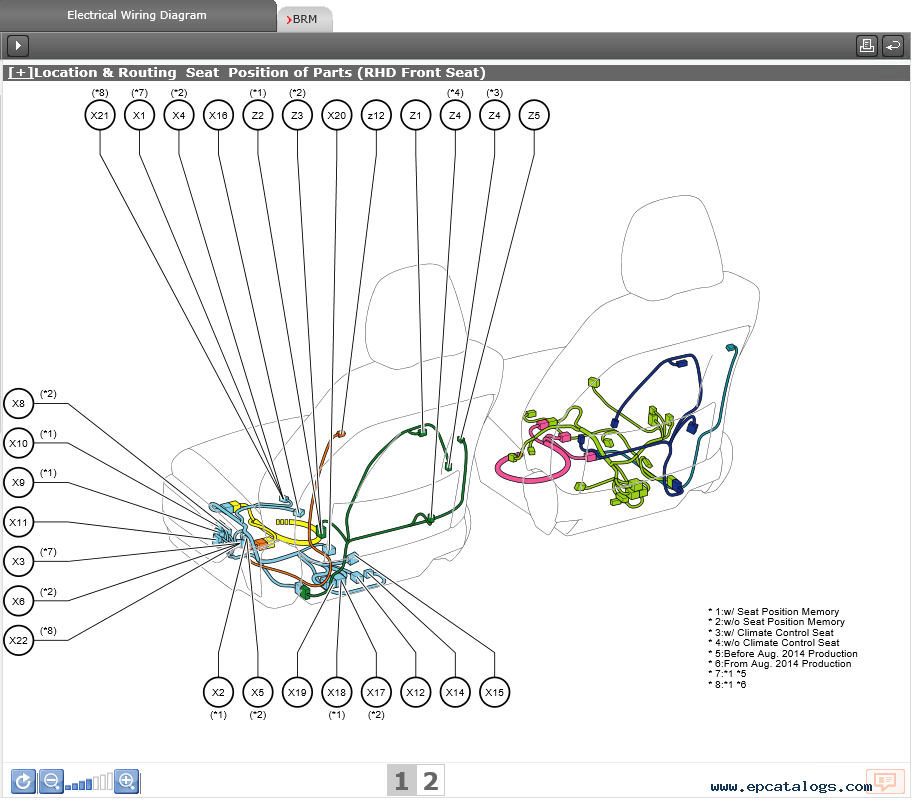Click connector Z2 circle
This screenshot has height=803, width=923.
[x=258, y=115]
